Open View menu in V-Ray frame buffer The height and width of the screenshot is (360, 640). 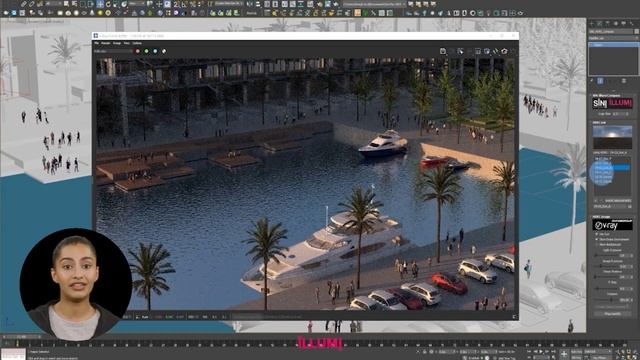tap(127, 43)
